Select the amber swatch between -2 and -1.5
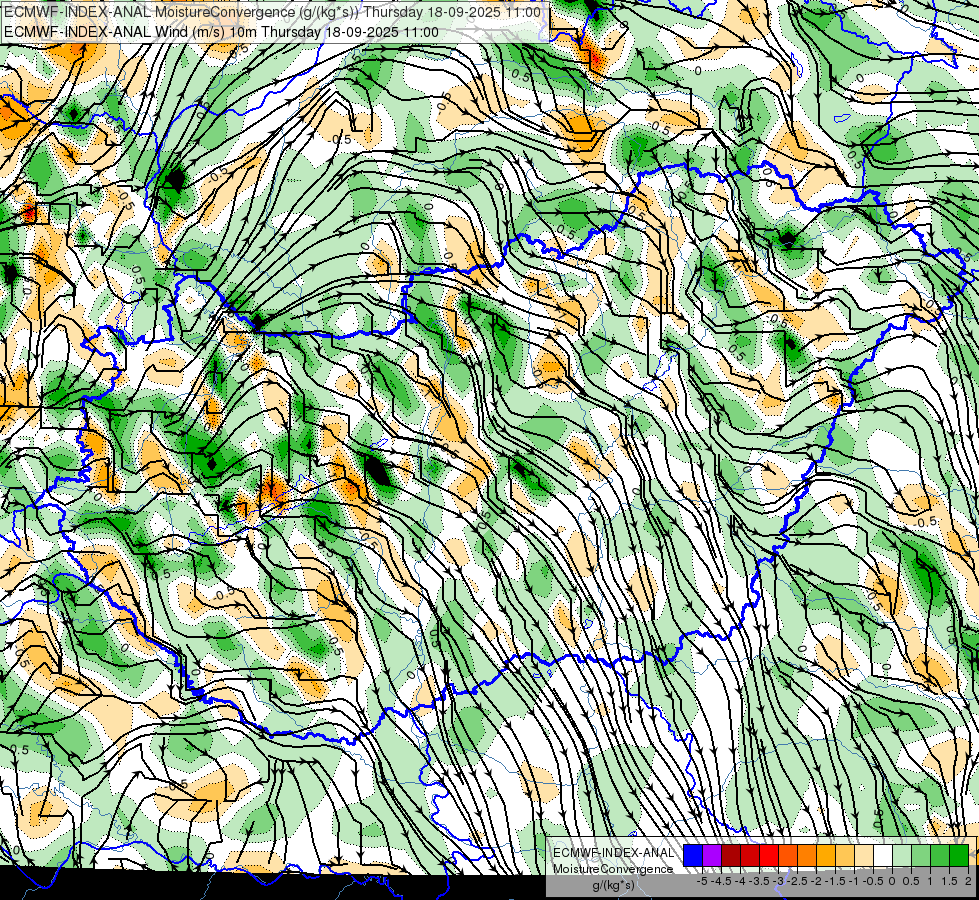This screenshot has height=900, width=979. click(x=825, y=855)
